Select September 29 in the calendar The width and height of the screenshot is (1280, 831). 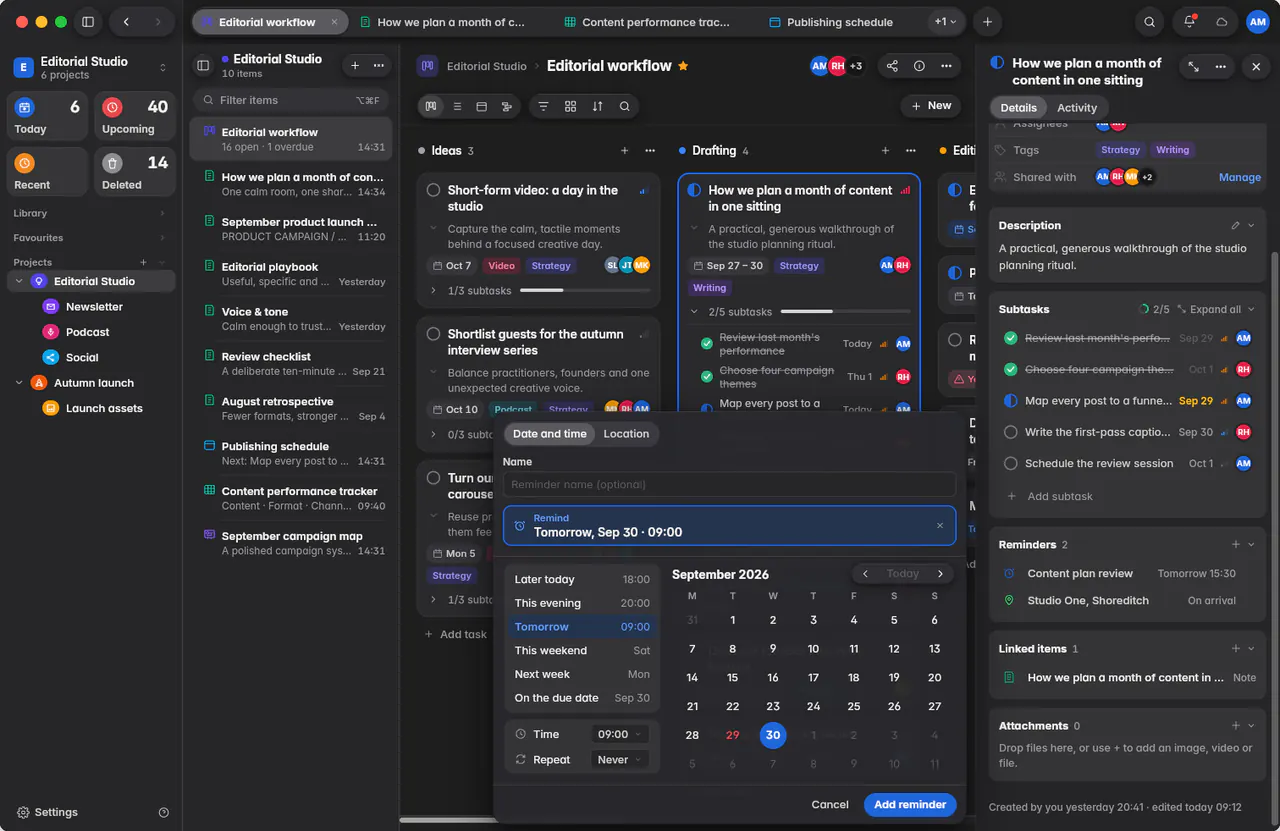click(733, 735)
